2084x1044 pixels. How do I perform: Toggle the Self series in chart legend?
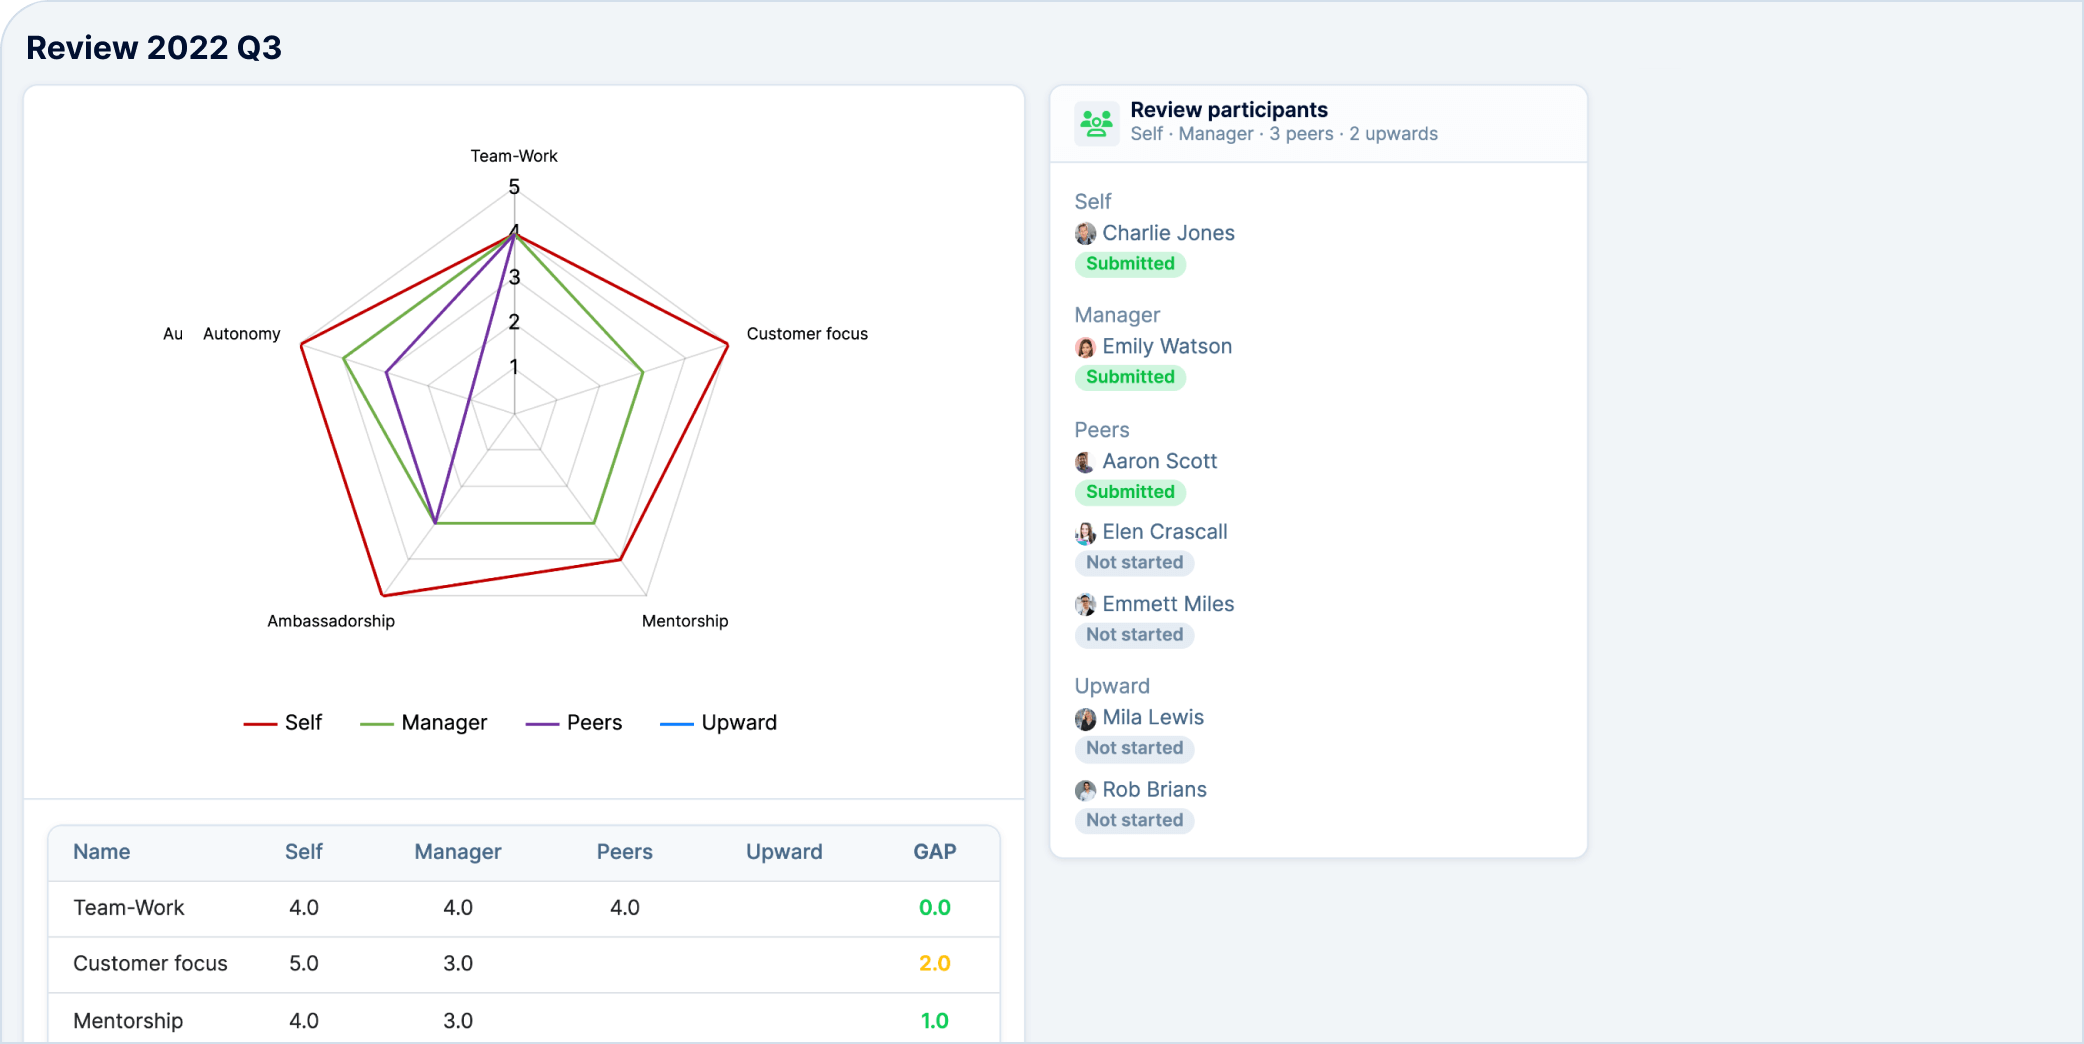[283, 723]
